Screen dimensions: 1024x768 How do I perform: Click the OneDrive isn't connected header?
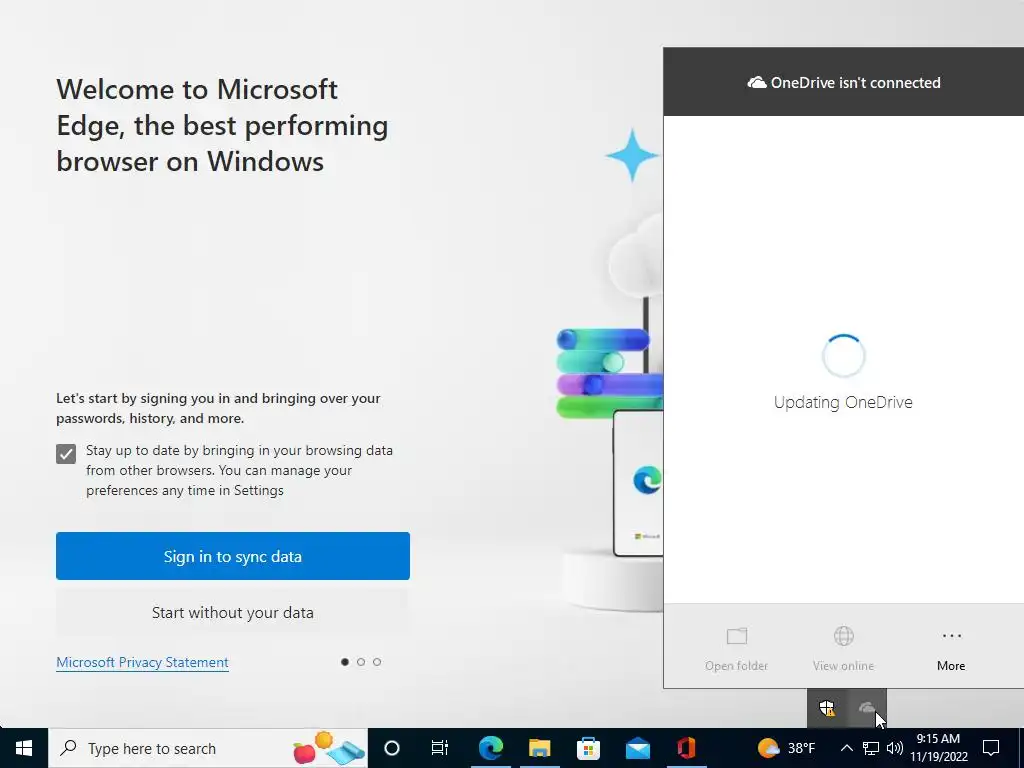pos(844,82)
